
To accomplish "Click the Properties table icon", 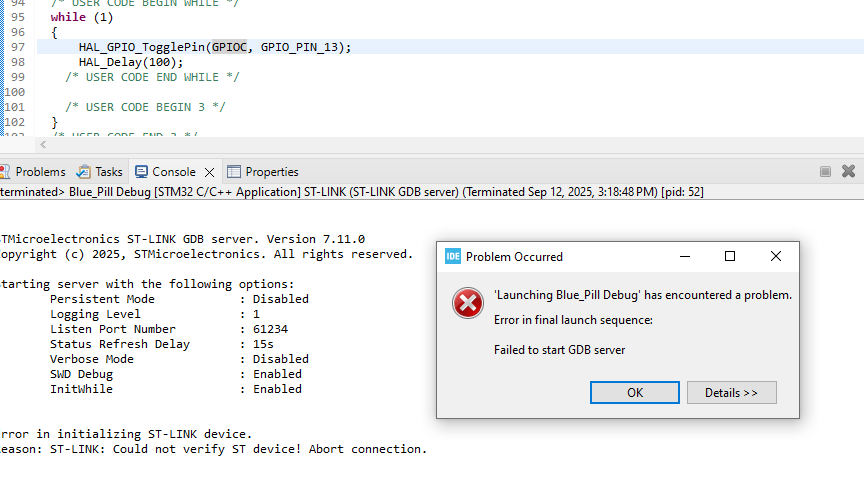I will 234,172.
